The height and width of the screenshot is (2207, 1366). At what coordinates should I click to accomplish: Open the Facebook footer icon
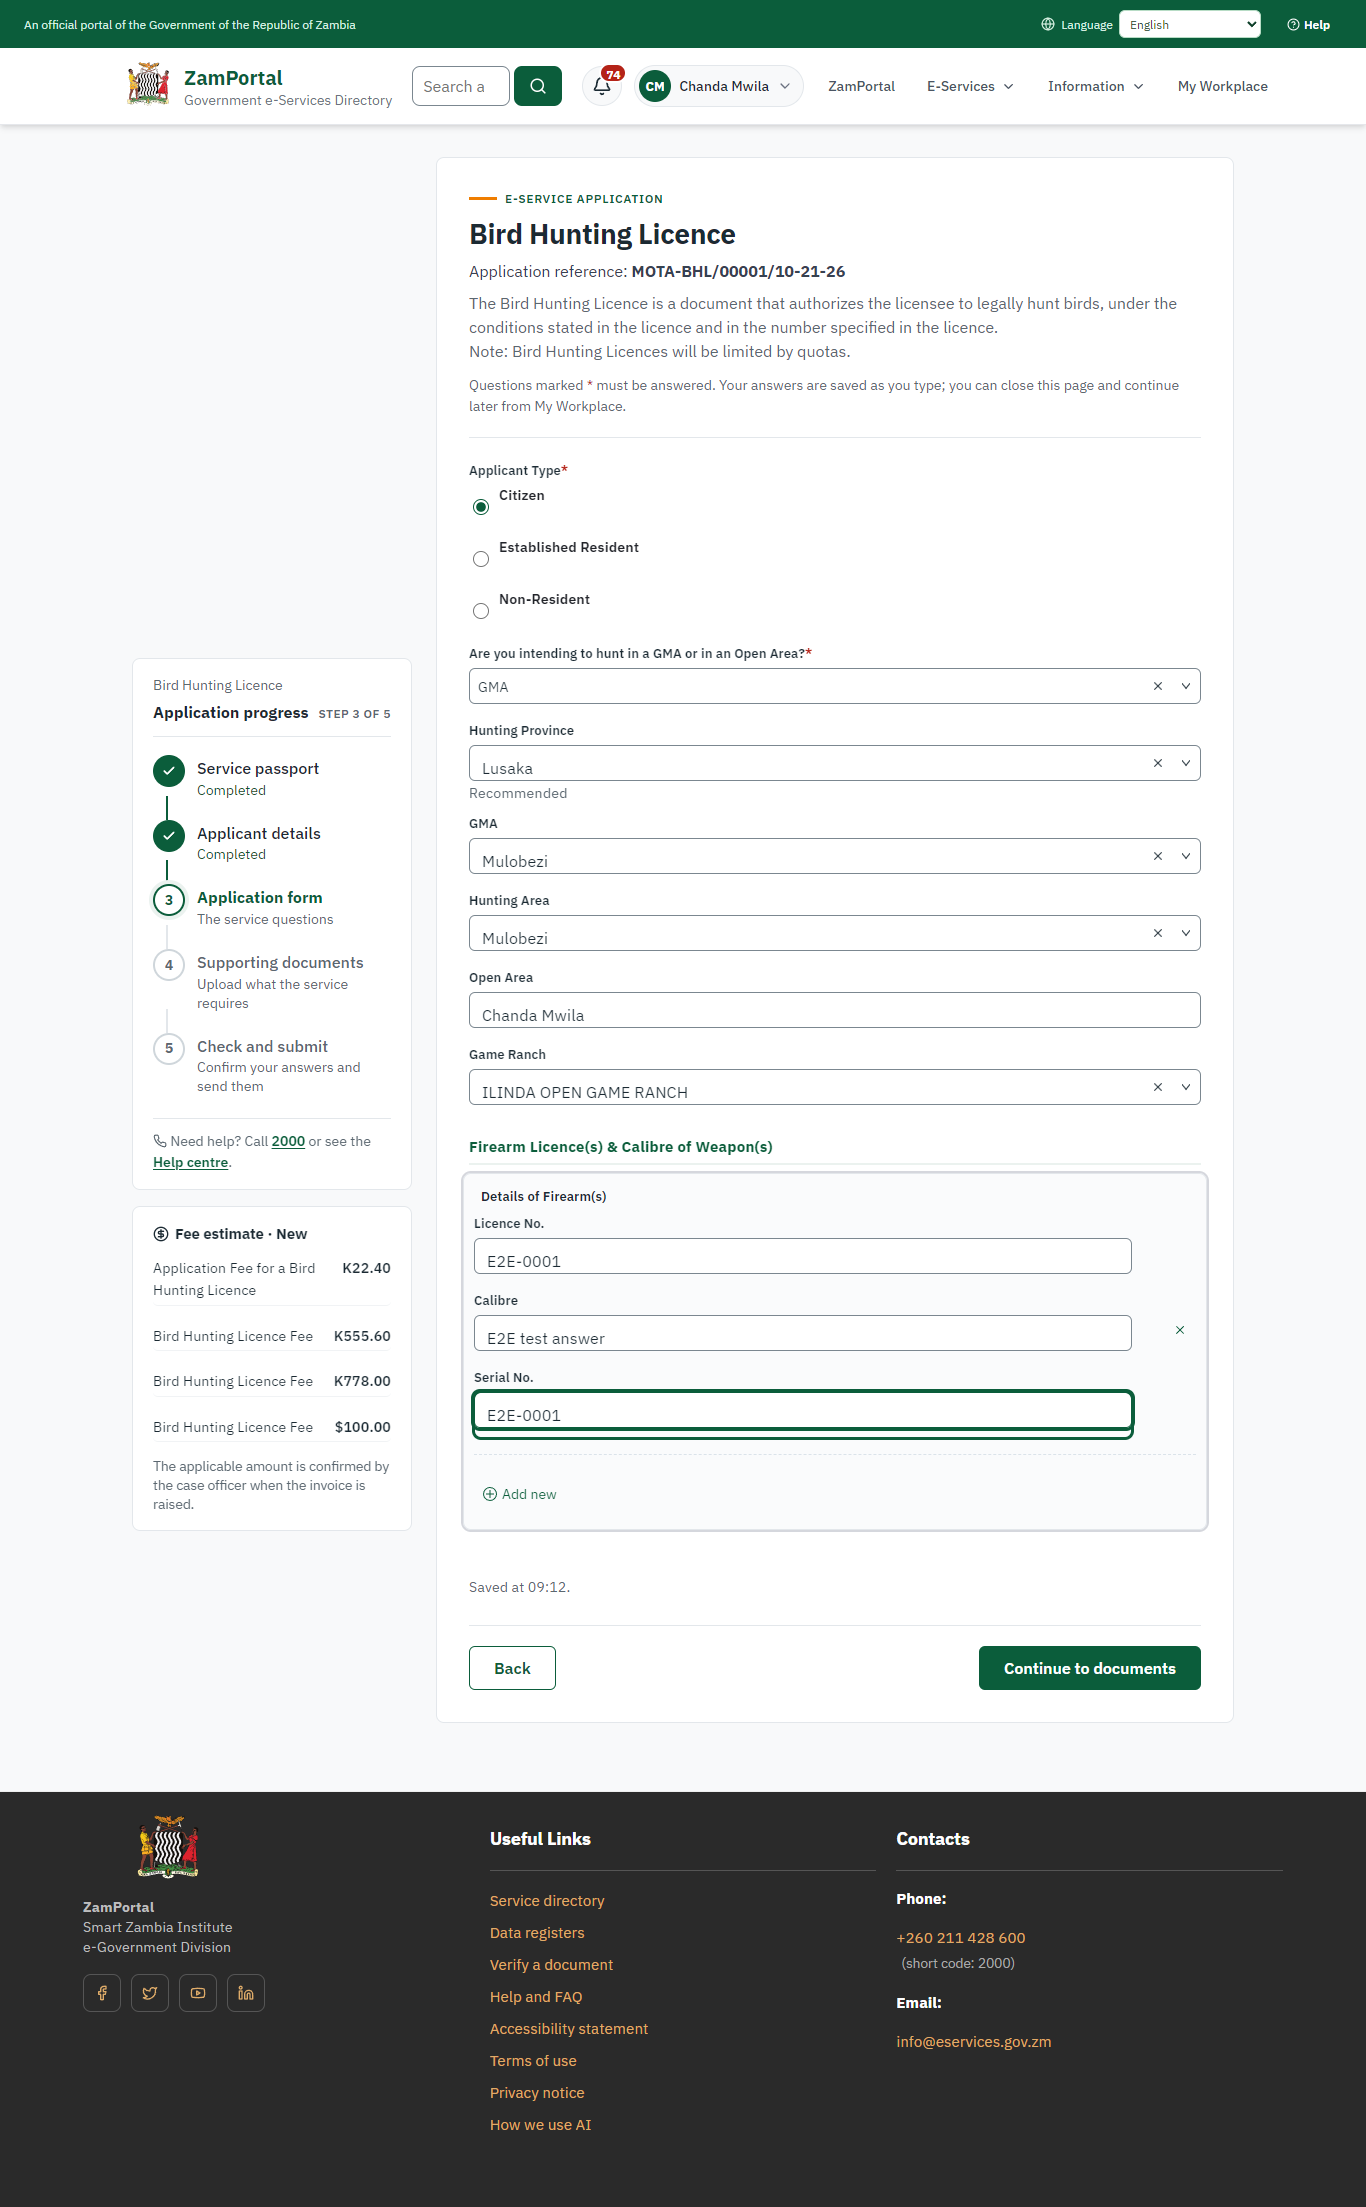pos(102,1993)
